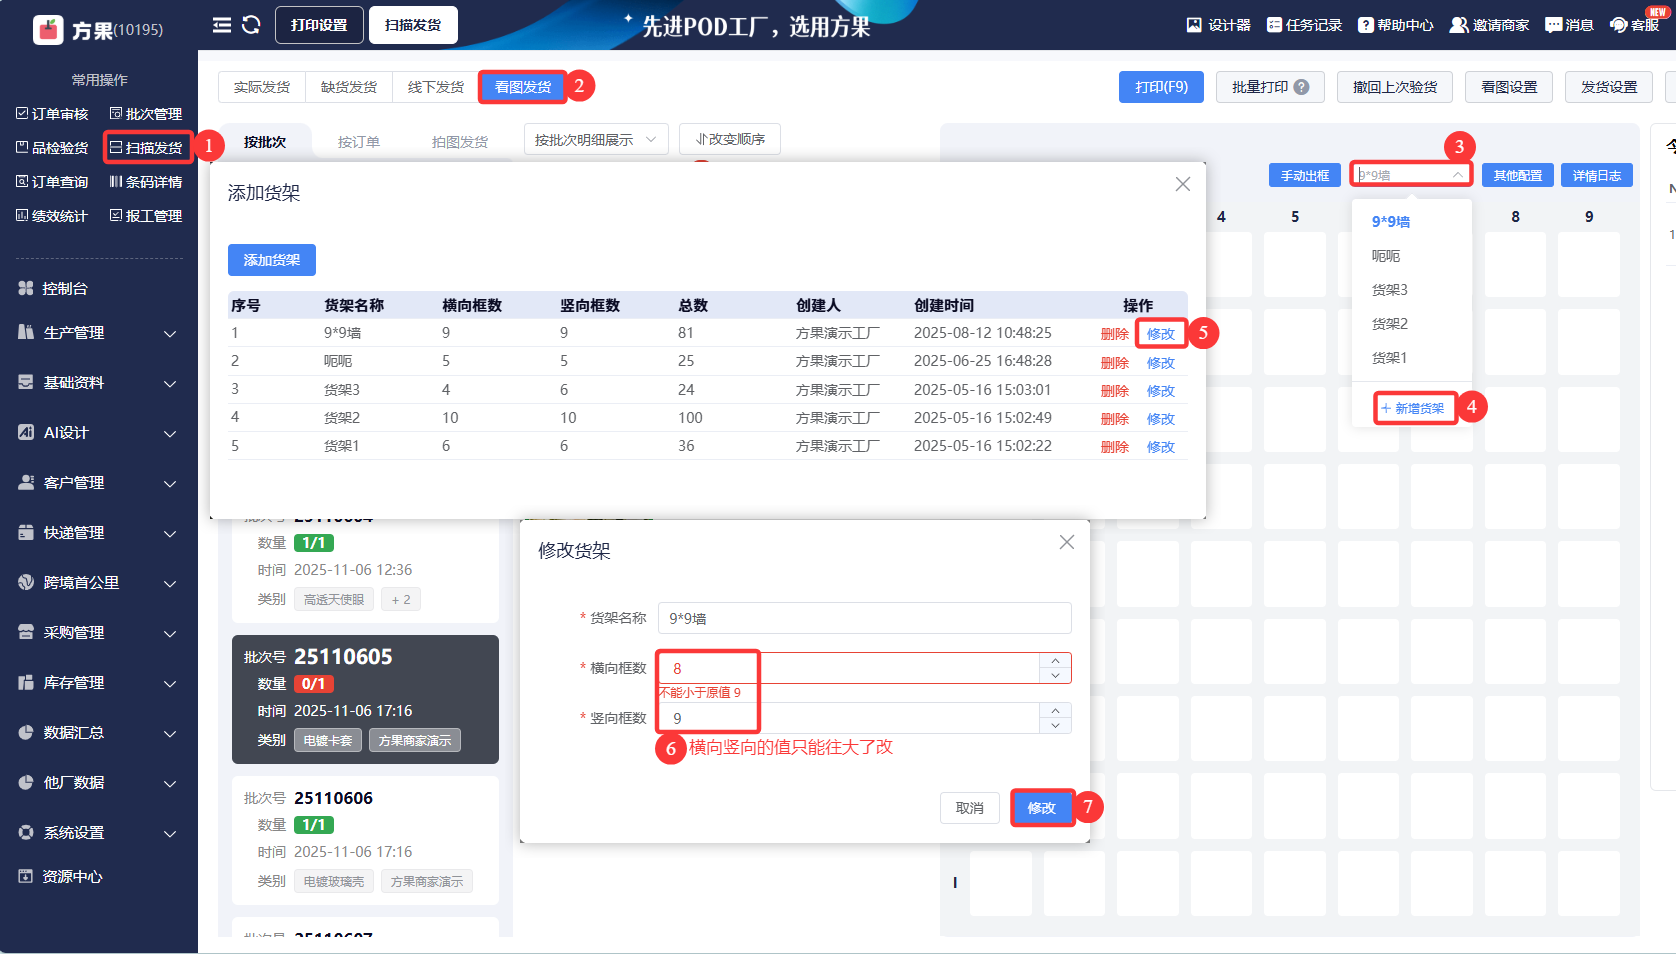Click 取消 in the 修改货架 dialog
Image resolution: width=1676 pixels, height=954 pixels.
pos(970,808)
